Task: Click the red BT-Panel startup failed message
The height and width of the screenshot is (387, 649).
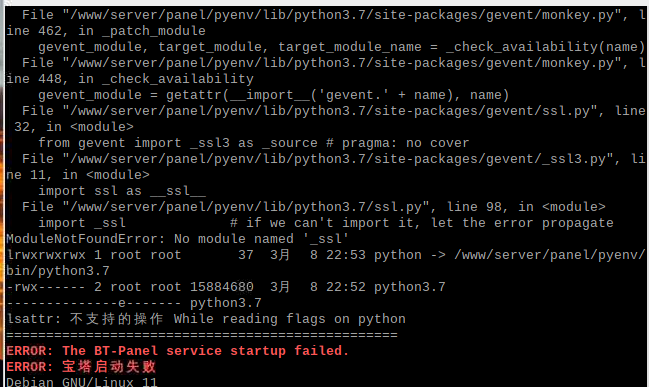Action: 178,351
